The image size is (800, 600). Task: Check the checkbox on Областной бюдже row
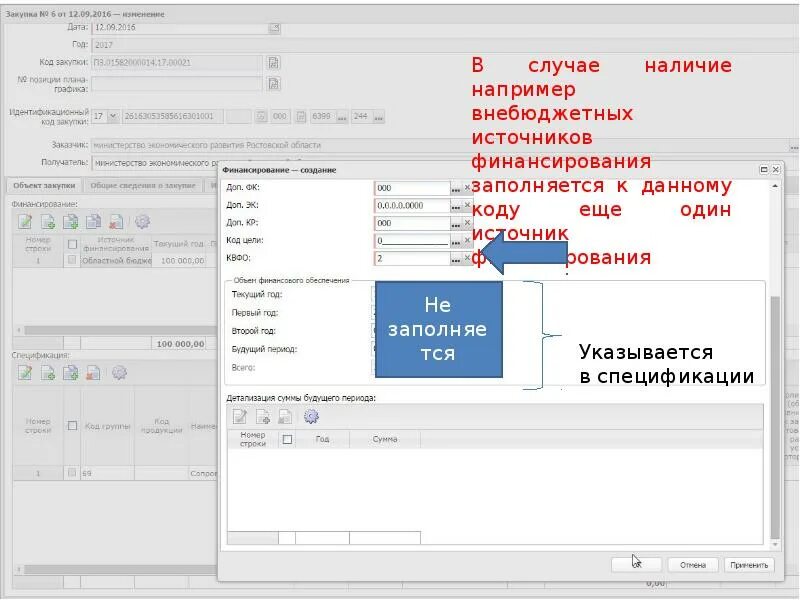[x=73, y=259]
